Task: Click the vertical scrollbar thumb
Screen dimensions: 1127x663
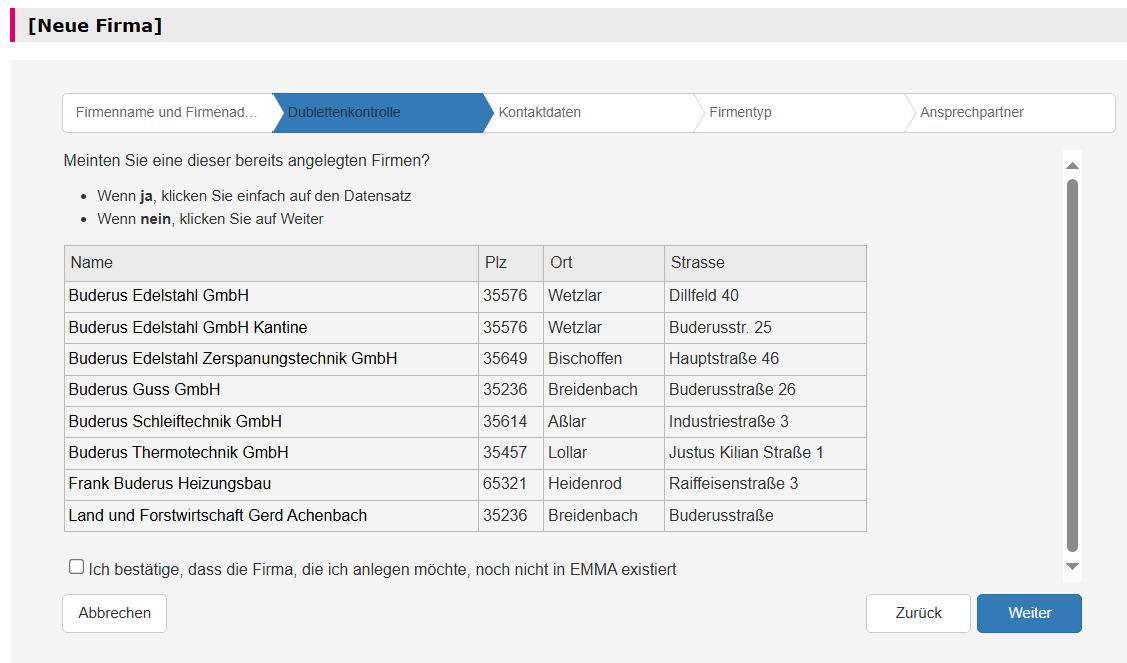Action: click(x=1072, y=366)
